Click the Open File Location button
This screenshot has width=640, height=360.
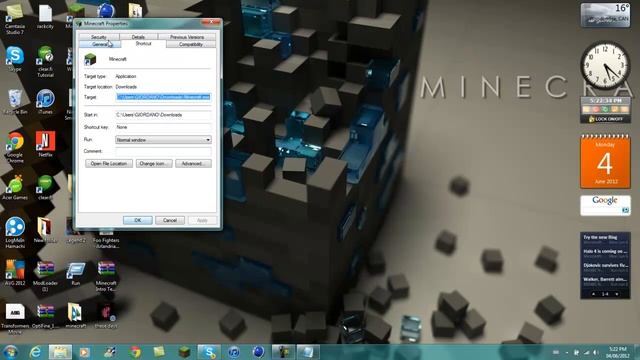point(109,164)
